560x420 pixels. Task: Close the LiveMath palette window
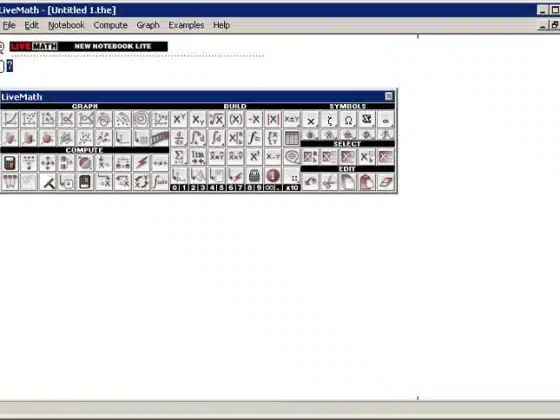[x=389, y=96]
